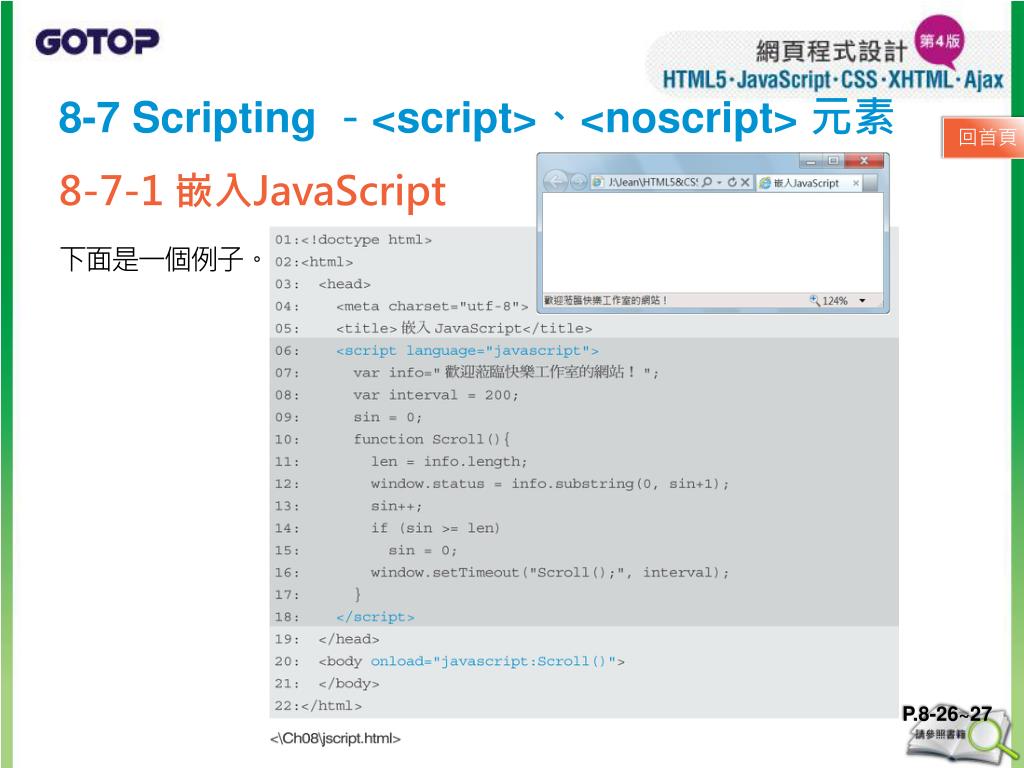Close the 嵌入JavaScript tab
The height and width of the screenshot is (768, 1024).
click(856, 184)
